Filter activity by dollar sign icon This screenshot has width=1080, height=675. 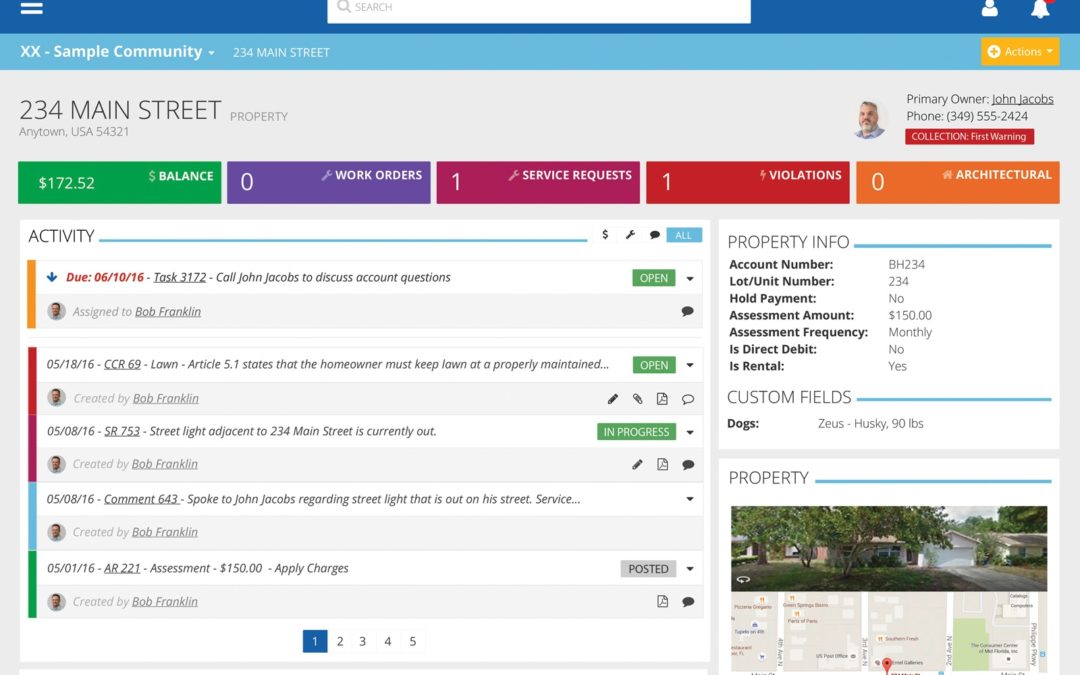point(605,235)
